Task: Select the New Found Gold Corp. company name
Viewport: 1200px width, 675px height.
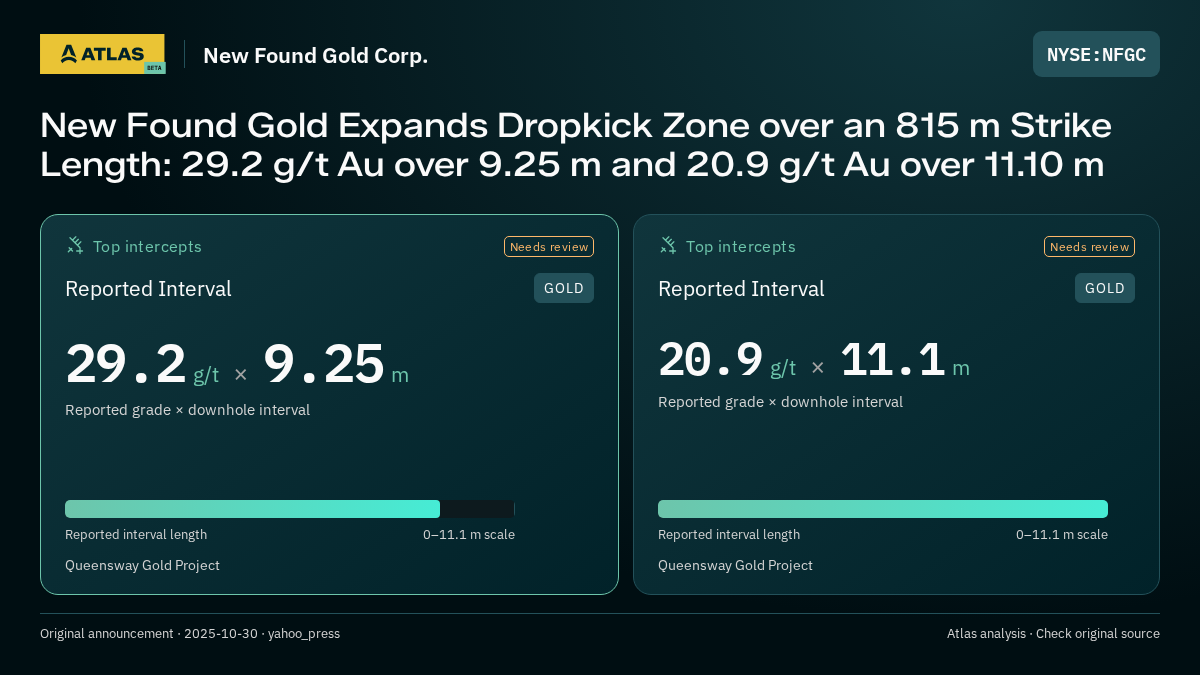Action: point(316,55)
